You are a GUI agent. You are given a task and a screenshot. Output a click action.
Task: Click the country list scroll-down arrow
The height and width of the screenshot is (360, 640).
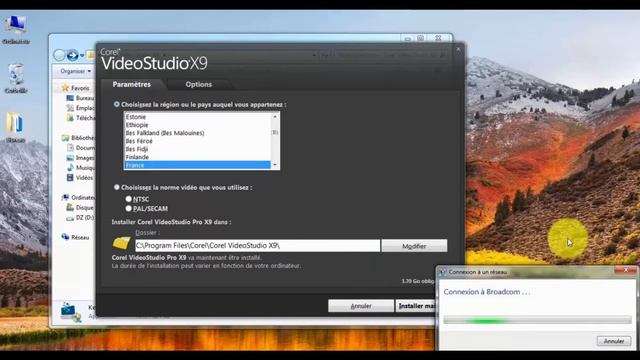pyautogui.click(x=275, y=165)
